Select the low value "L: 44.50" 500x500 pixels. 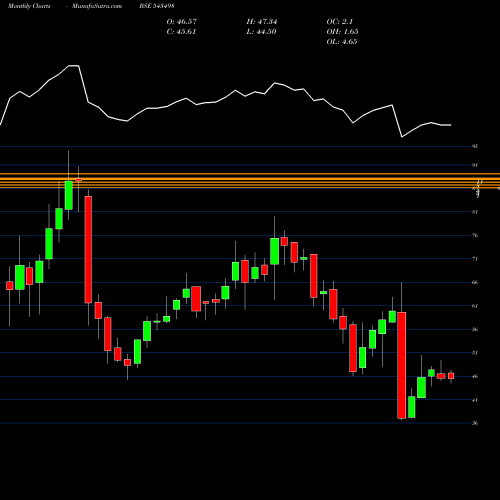click(x=261, y=32)
